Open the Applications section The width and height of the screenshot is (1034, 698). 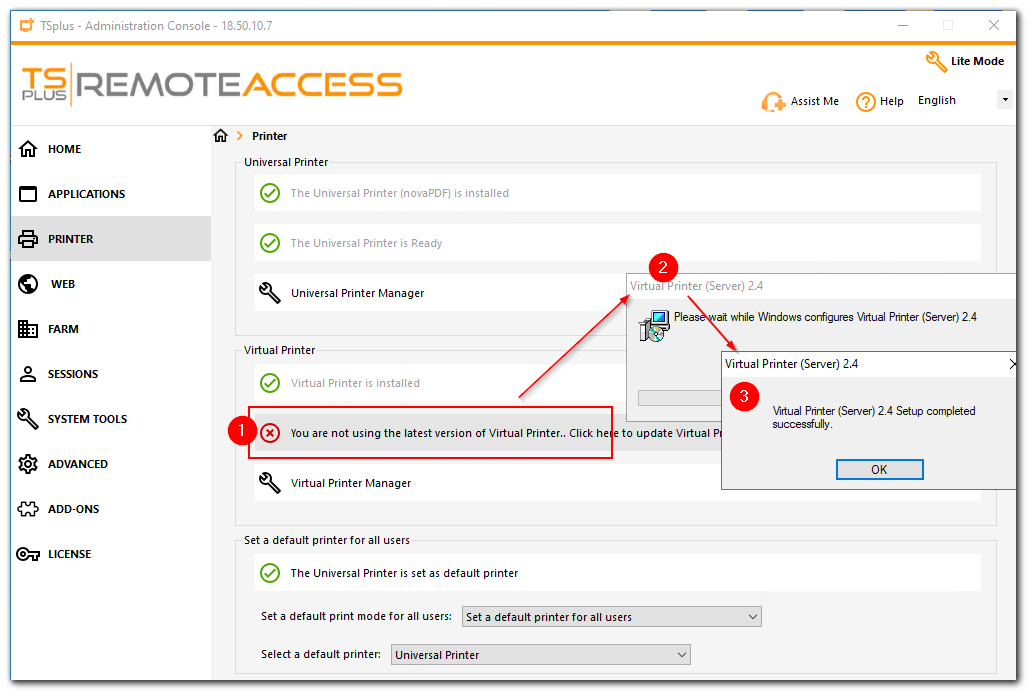pos(86,194)
